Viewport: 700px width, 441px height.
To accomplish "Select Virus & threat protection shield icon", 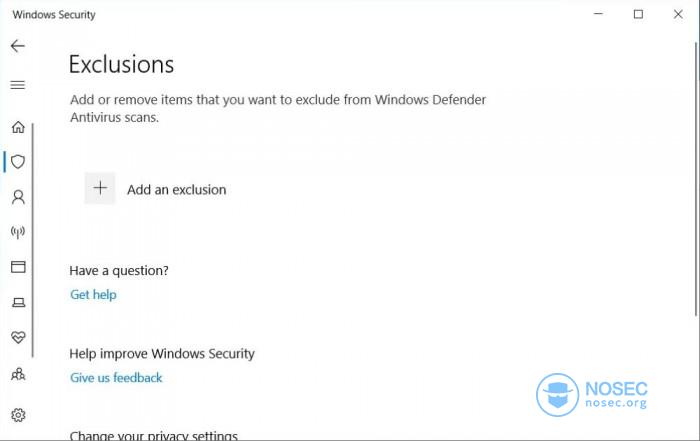I will click(x=18, y=162).
